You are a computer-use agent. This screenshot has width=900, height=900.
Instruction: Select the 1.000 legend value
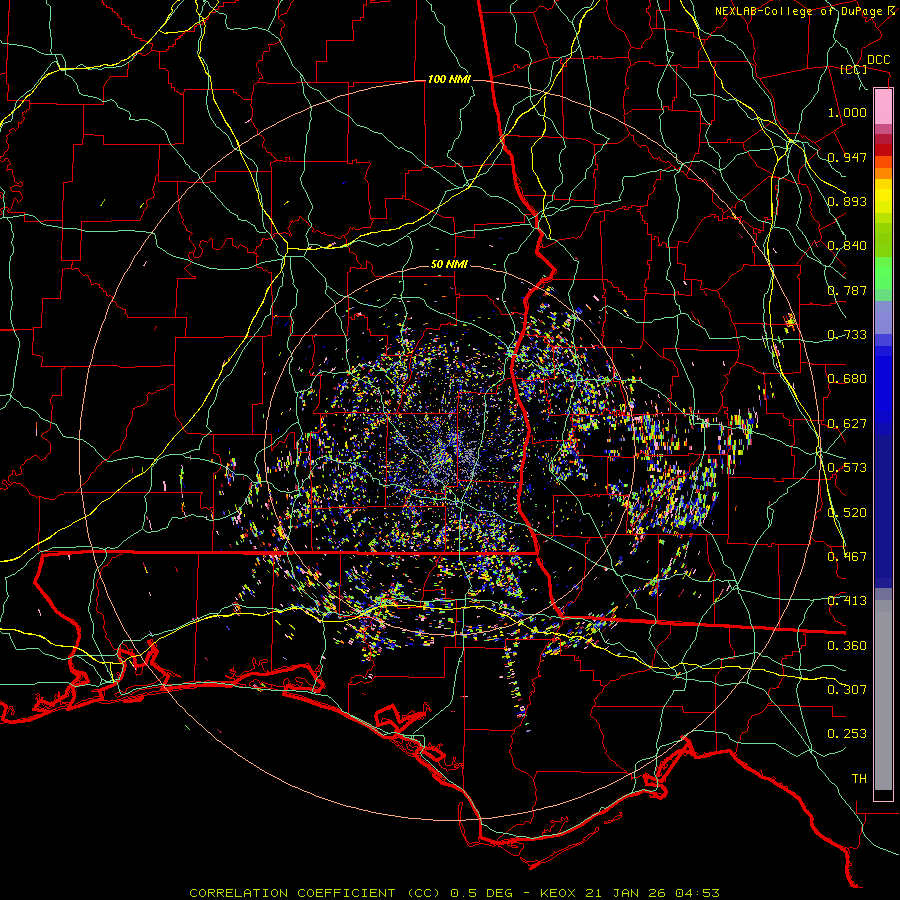pos(847,112)
